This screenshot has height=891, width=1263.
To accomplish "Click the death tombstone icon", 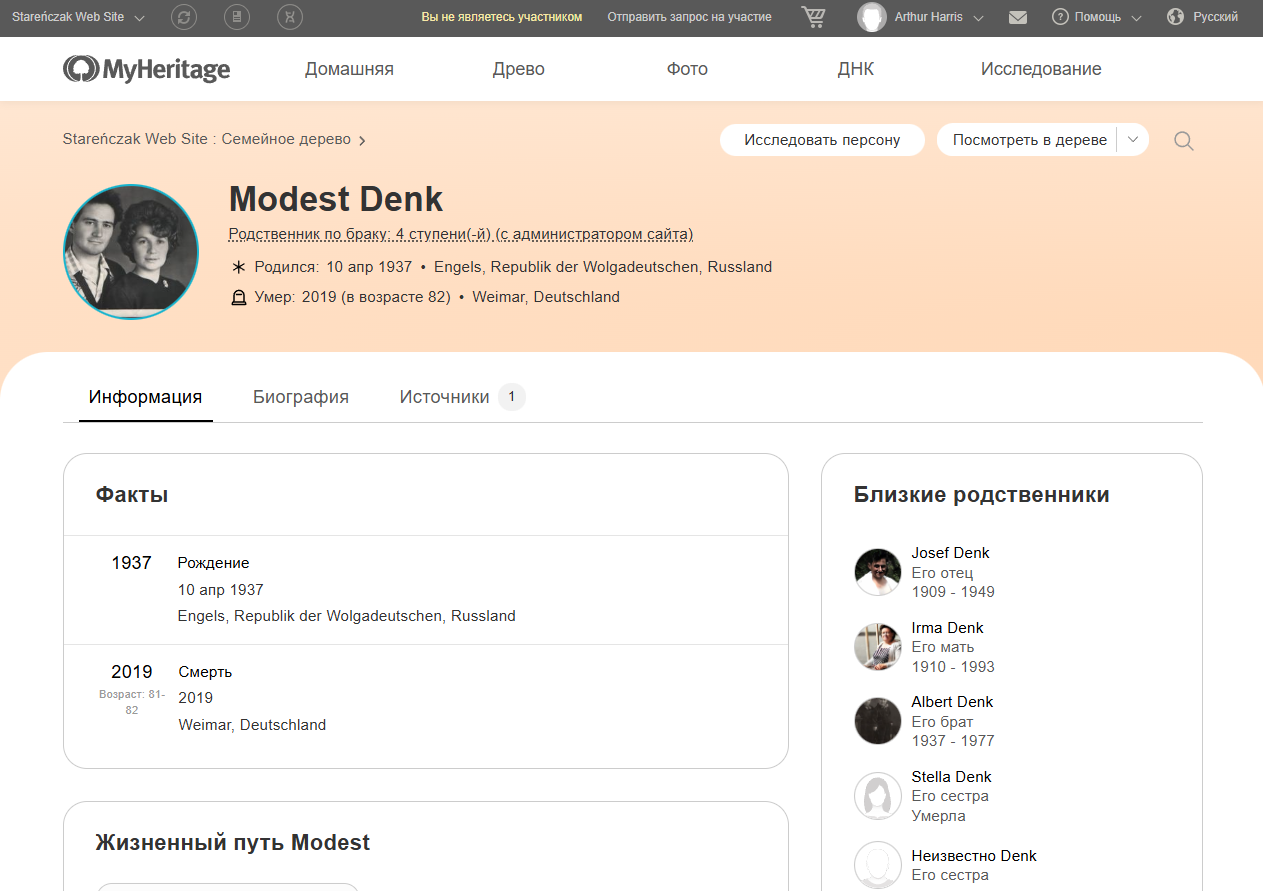I will click(x=238, y=297).
